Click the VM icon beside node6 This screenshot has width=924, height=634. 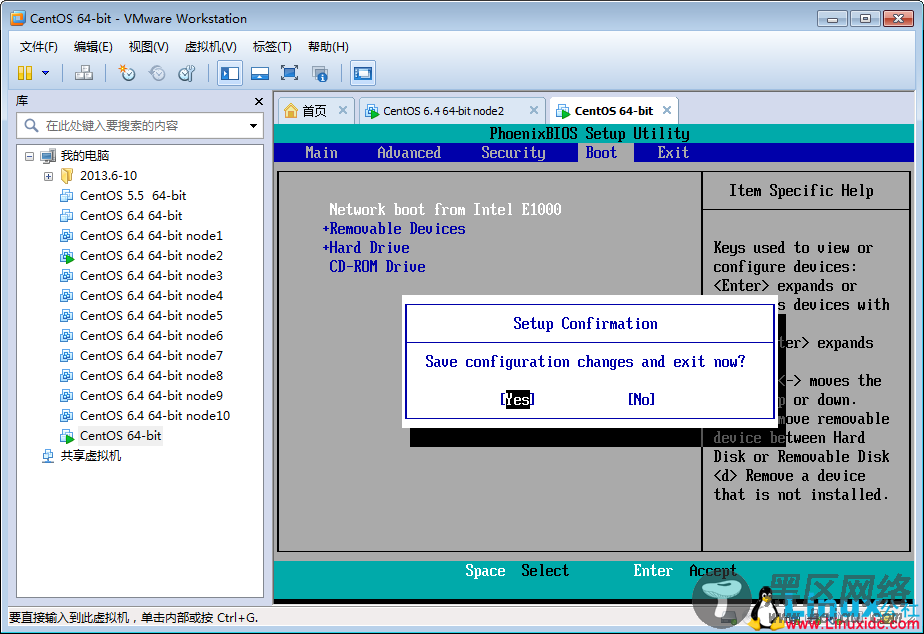[67, 336]
